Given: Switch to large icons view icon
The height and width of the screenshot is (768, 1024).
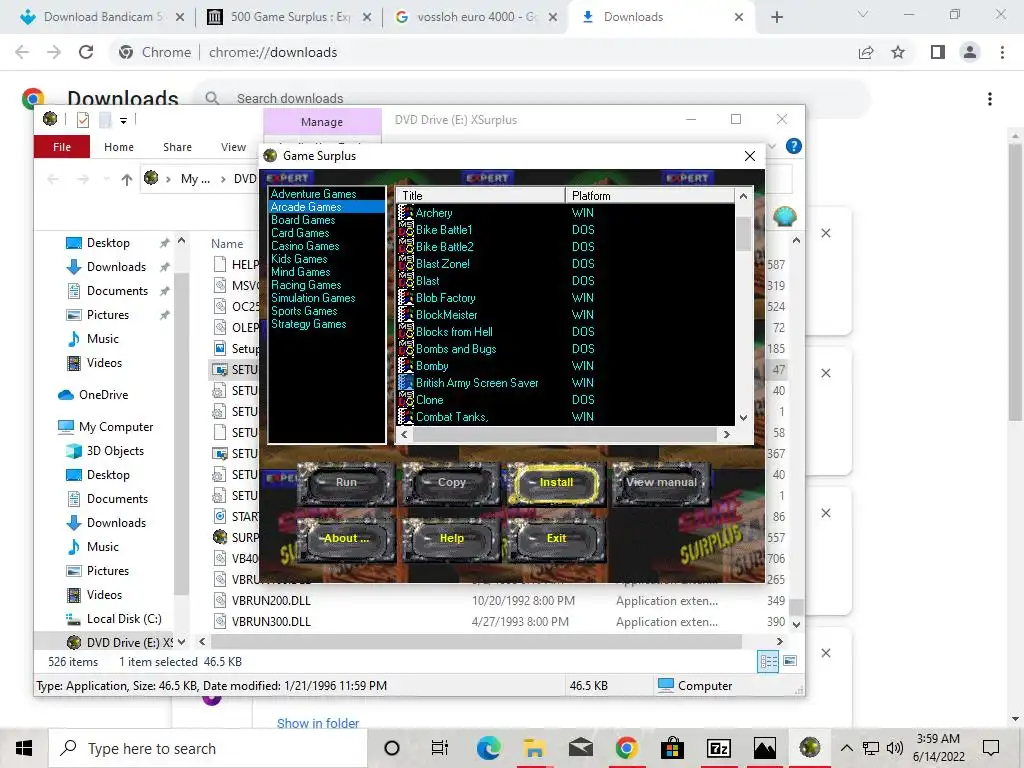Looking at the screenshot, I should coord(790,662).
